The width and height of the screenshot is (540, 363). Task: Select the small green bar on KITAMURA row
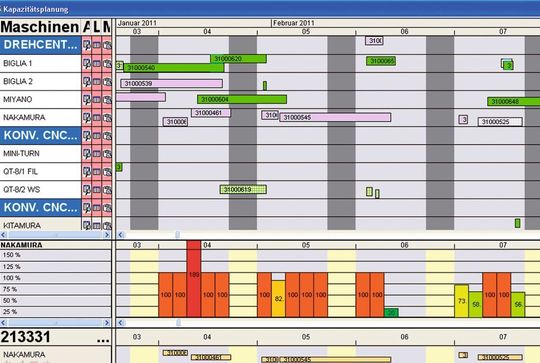tap(517, 223)
